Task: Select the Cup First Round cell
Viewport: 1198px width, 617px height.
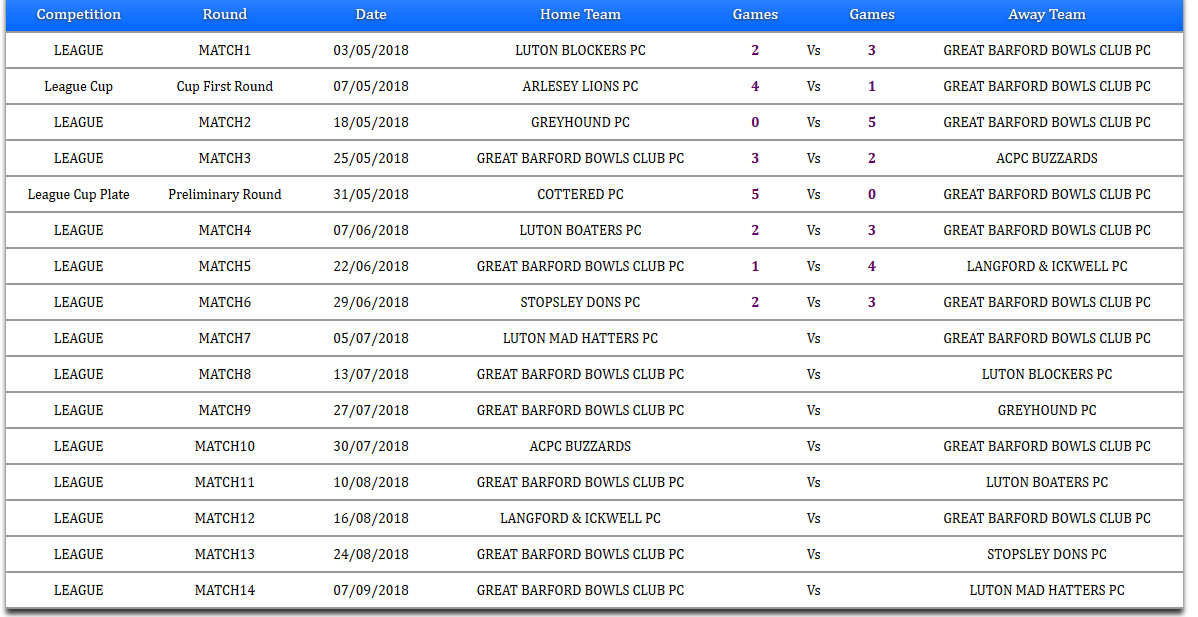Action: pos(225,86)
